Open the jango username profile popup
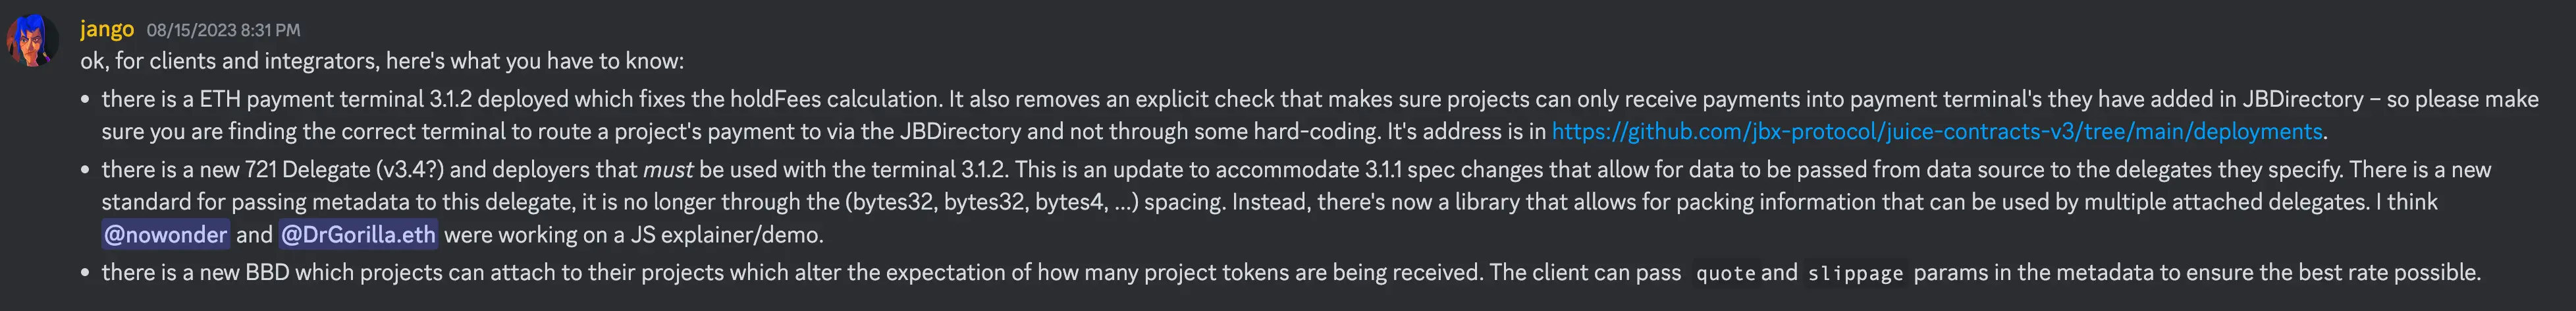This screenshot has width=2576, height=311. click(x=107, y=29)
